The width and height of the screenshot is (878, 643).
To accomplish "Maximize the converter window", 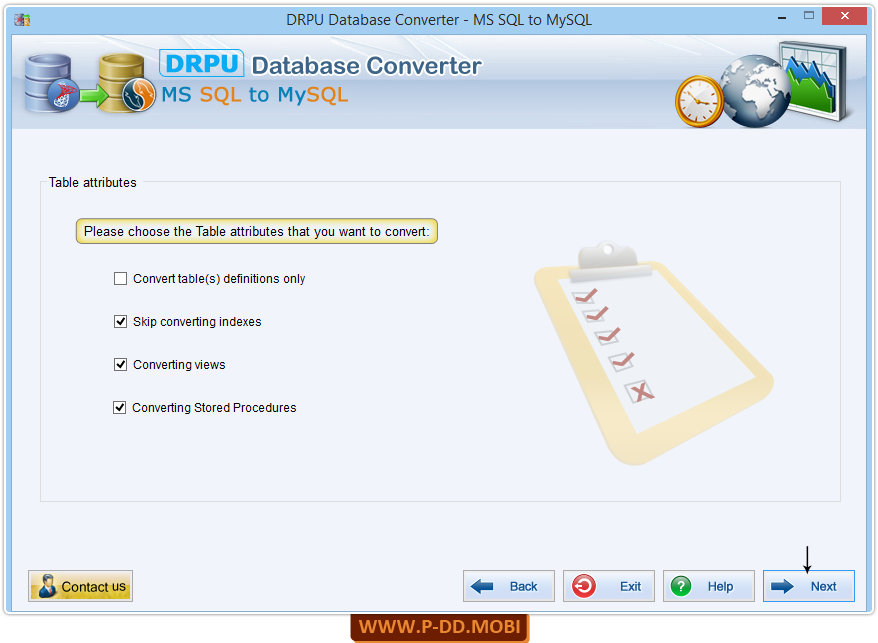I will coord(809,16).
